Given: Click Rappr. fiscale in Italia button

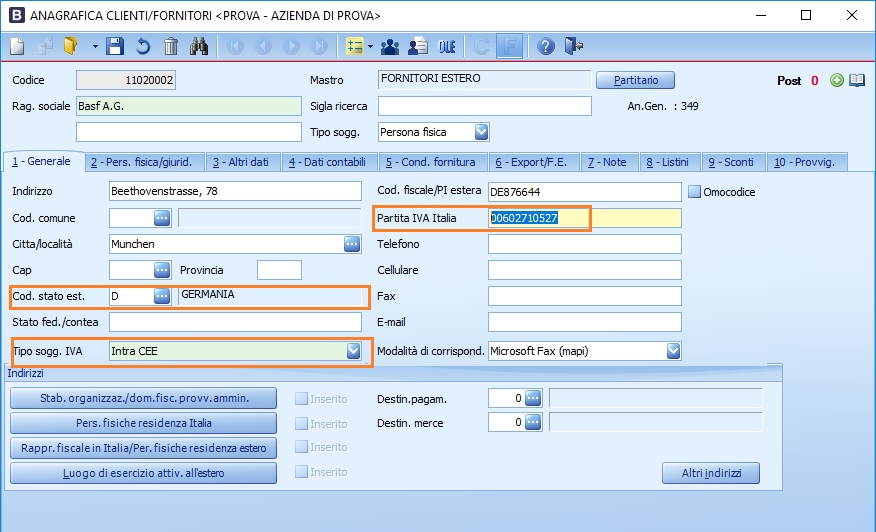Looking at the screenshot, I should [x=144, y=448].
